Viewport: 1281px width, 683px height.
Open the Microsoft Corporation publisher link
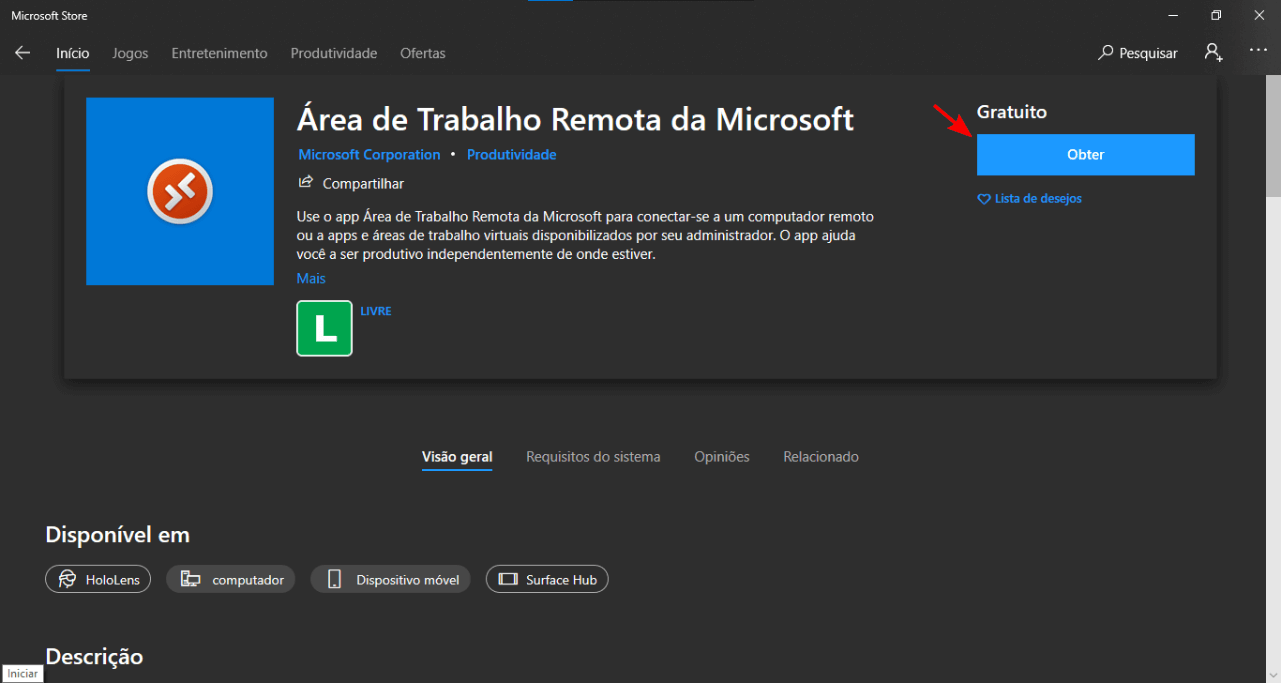[x=369, y=155]
